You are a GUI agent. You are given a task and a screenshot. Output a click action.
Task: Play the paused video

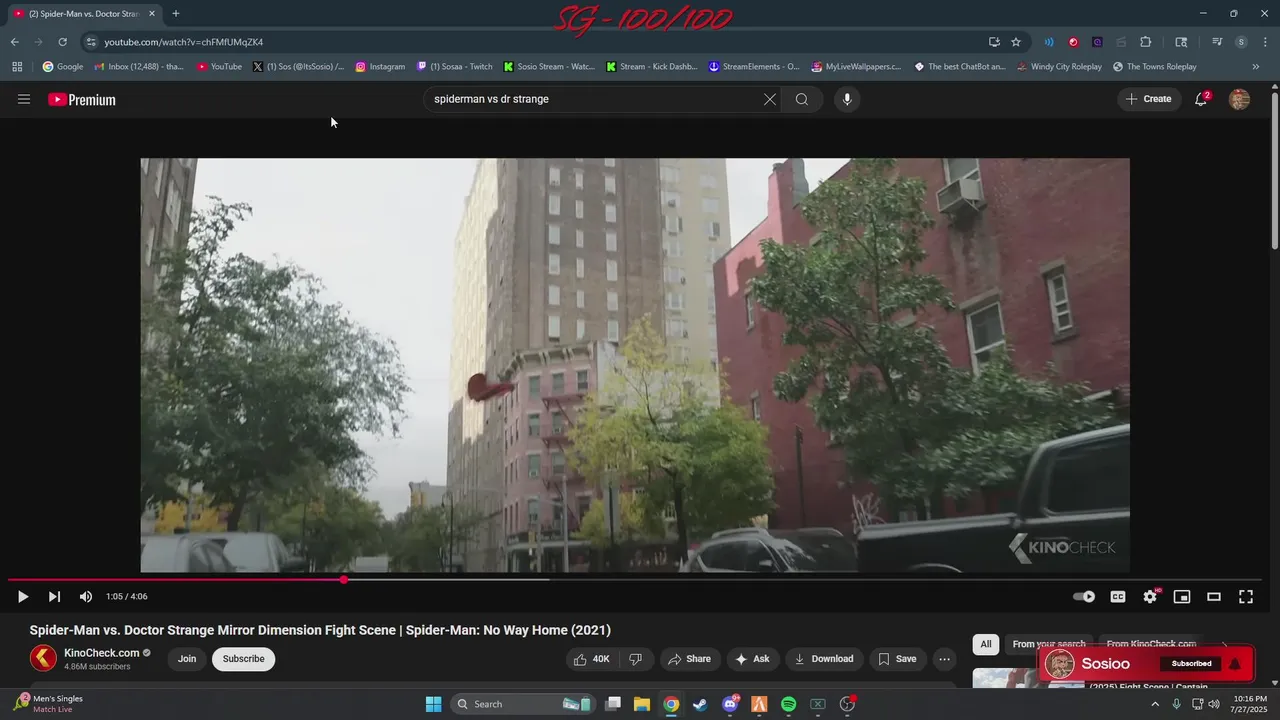23,597
